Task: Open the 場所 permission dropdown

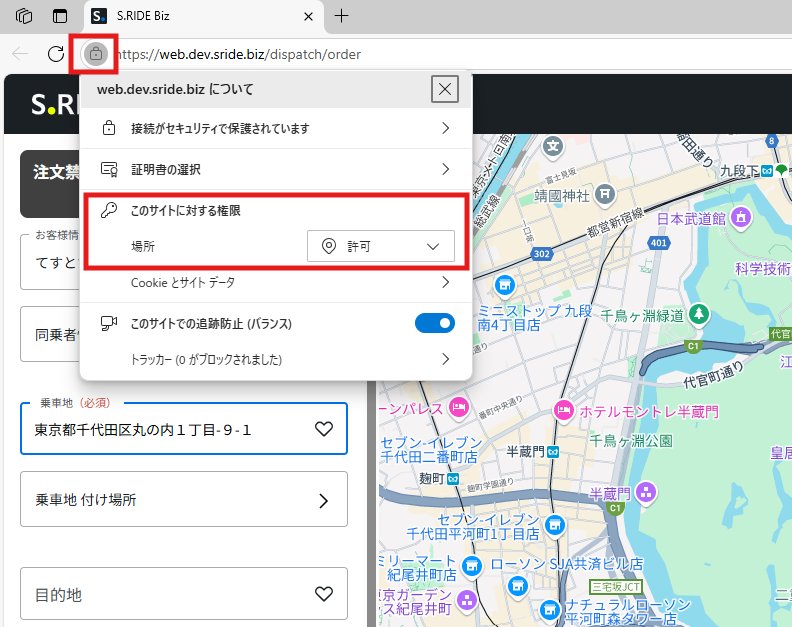Action: 381,246
